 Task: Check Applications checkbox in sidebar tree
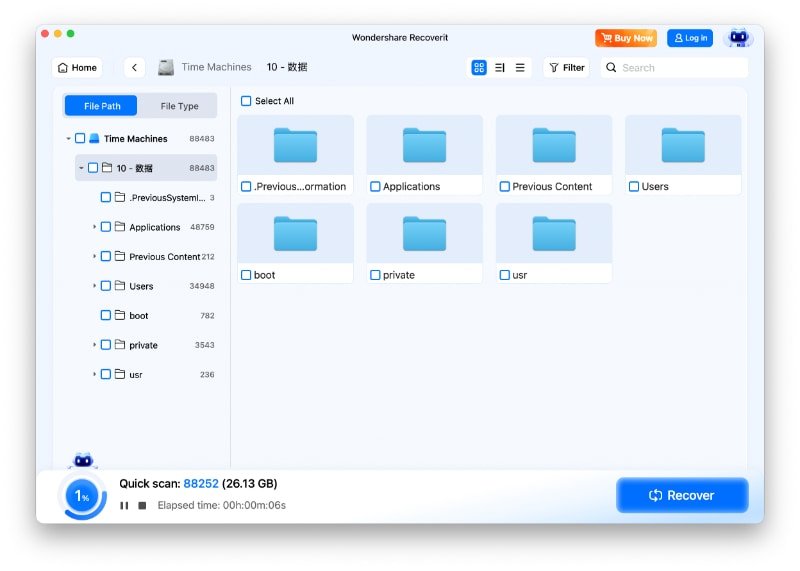tap(106, 227)
